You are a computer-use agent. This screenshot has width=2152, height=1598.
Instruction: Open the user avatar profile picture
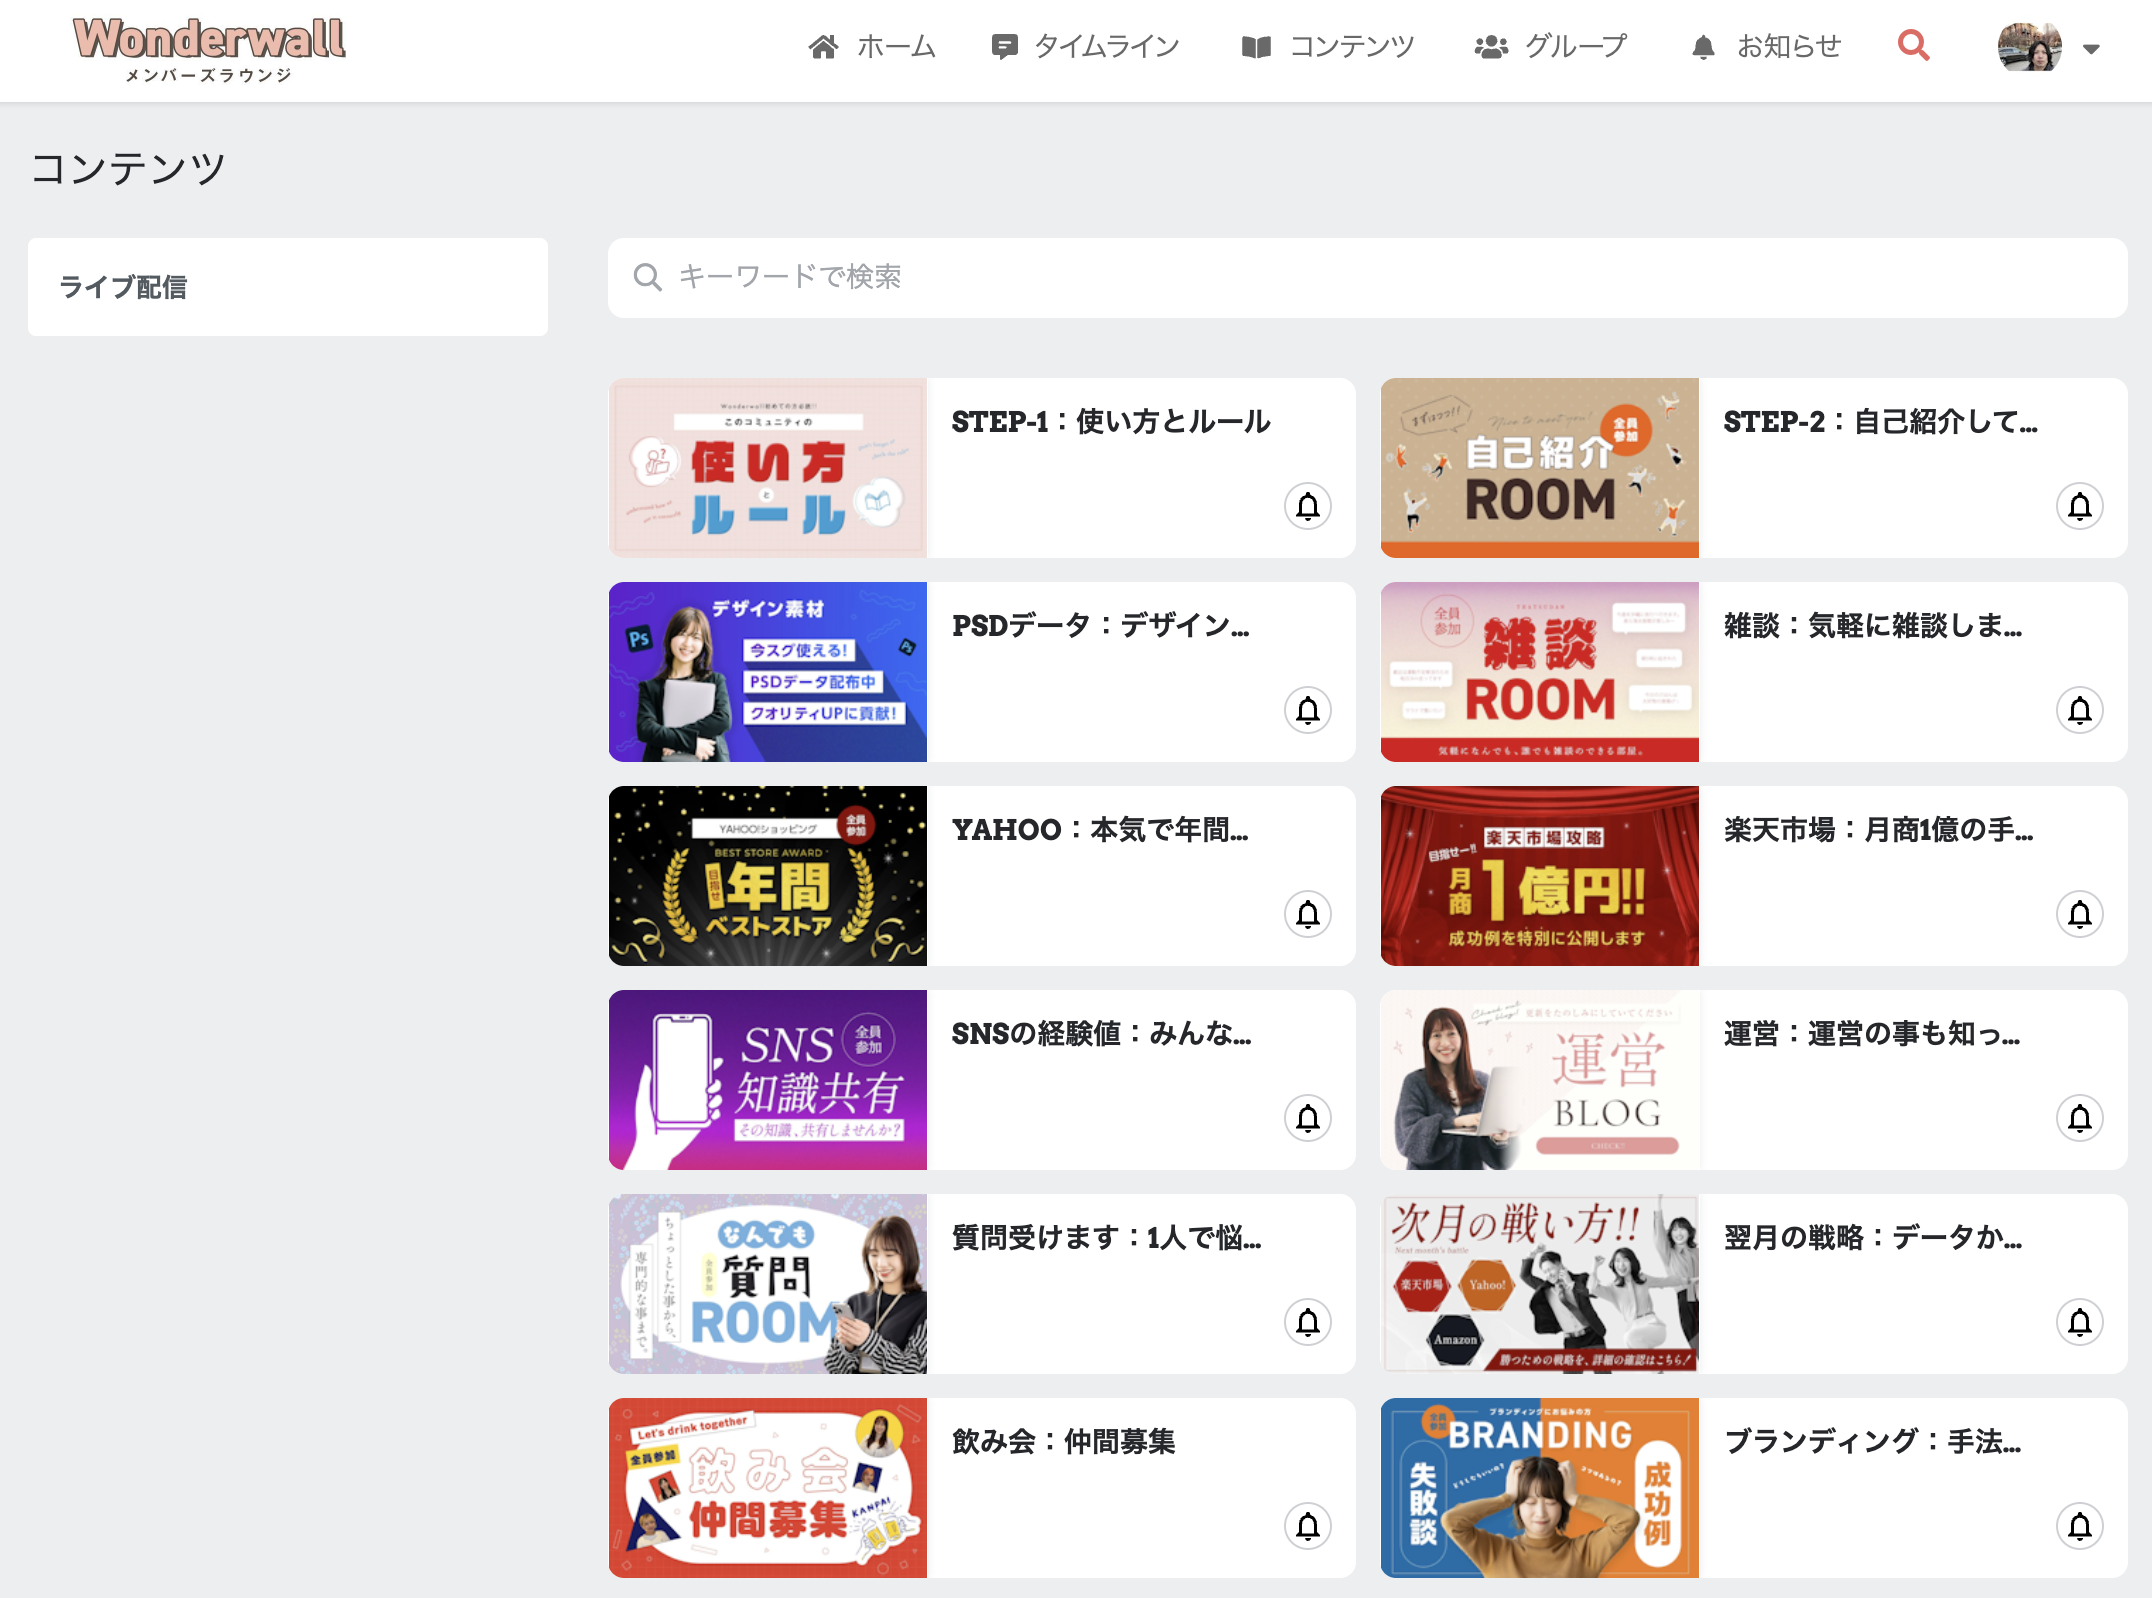click(x=2029, y=47)
